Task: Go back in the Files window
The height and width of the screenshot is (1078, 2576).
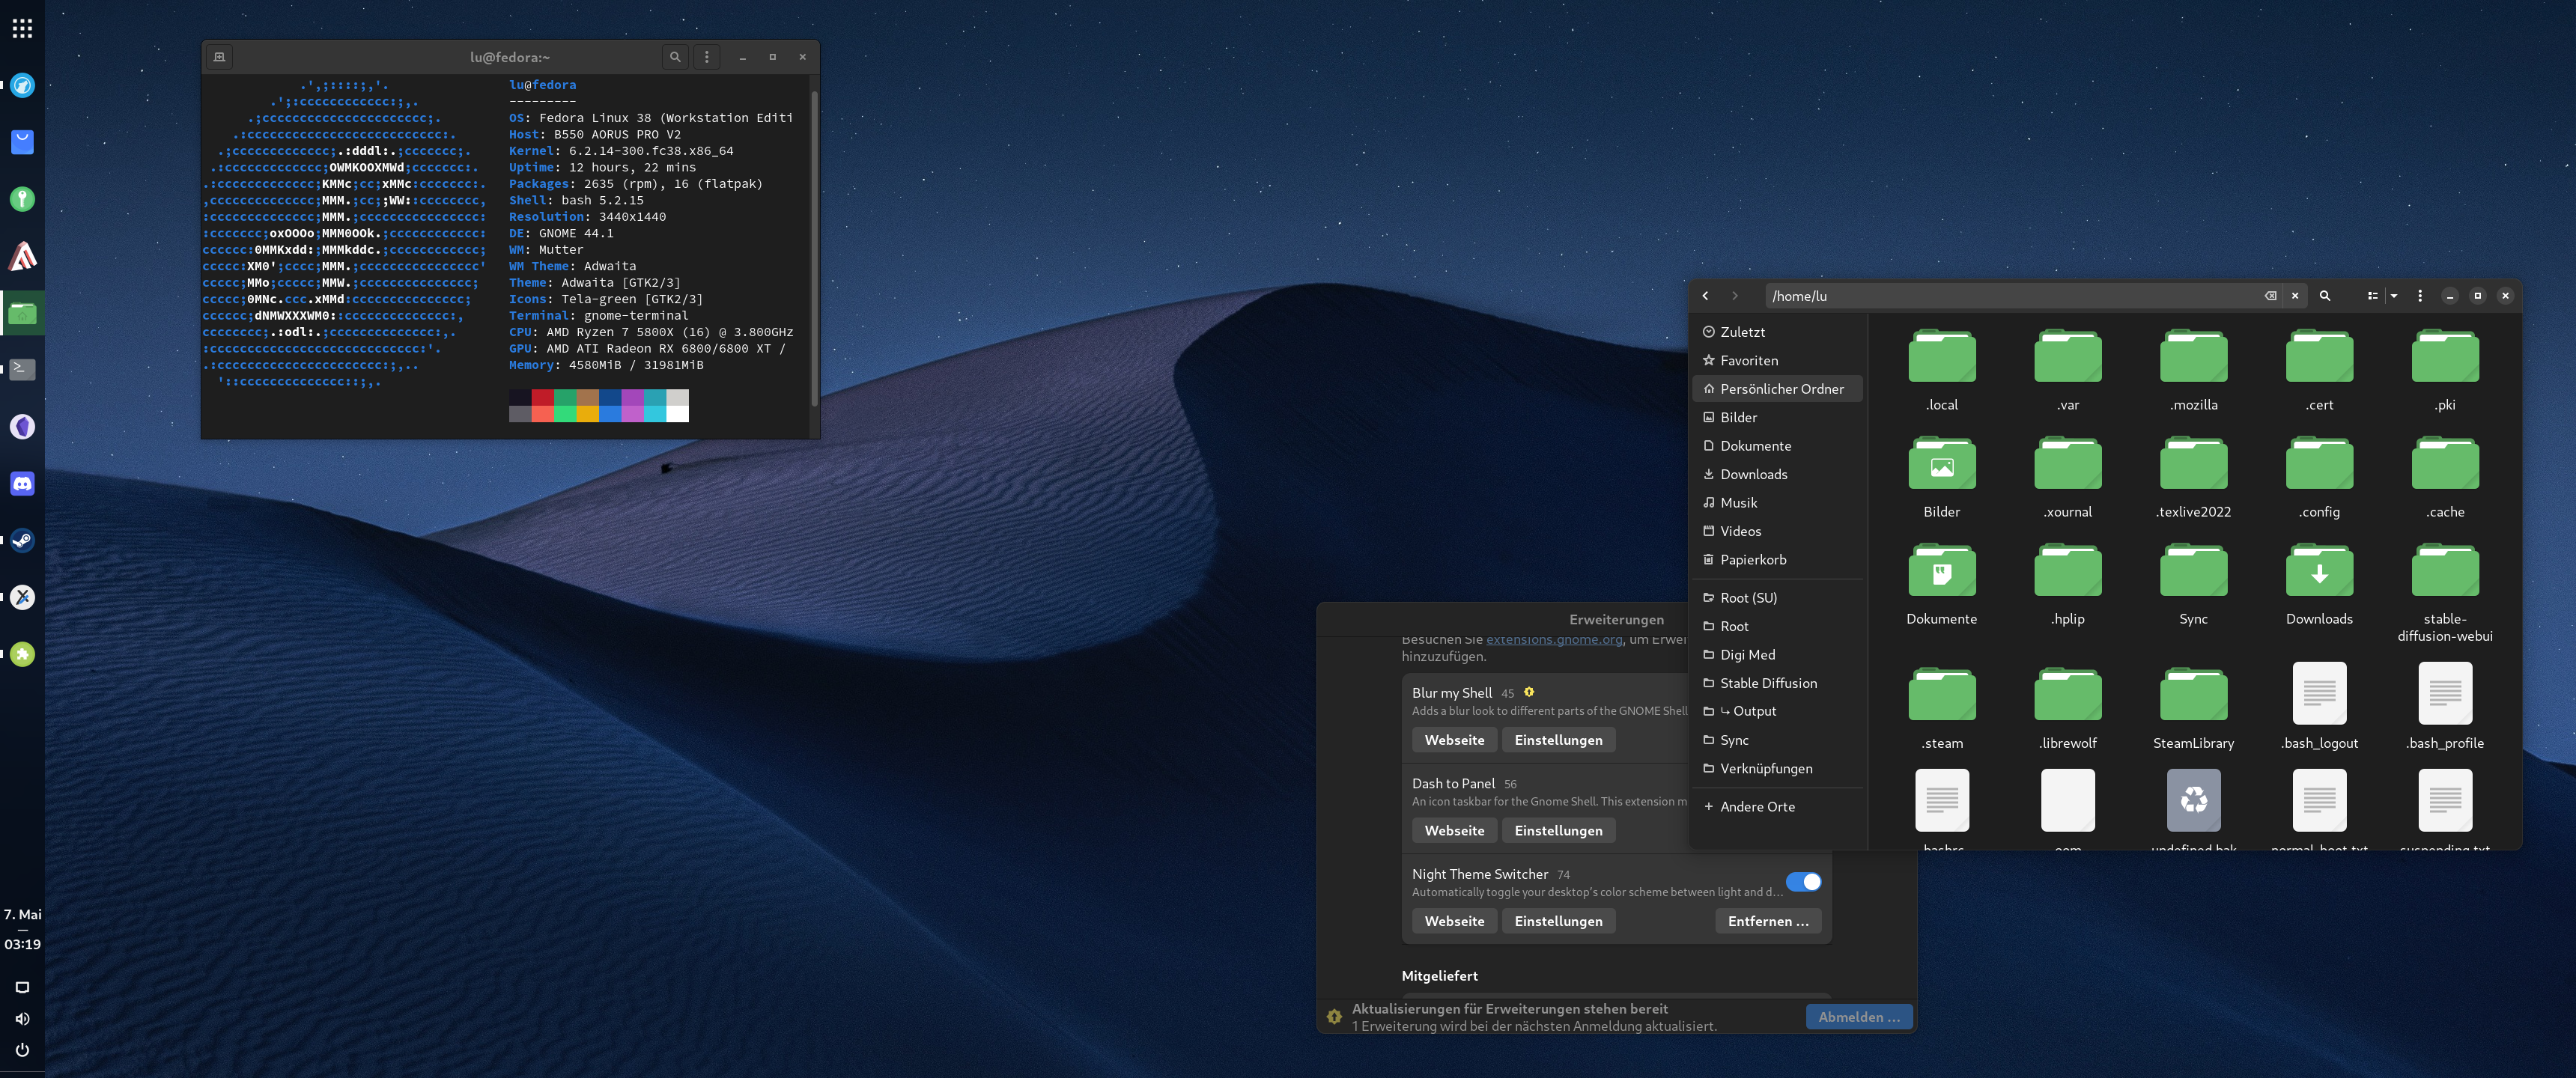Action: [1706, 296]
